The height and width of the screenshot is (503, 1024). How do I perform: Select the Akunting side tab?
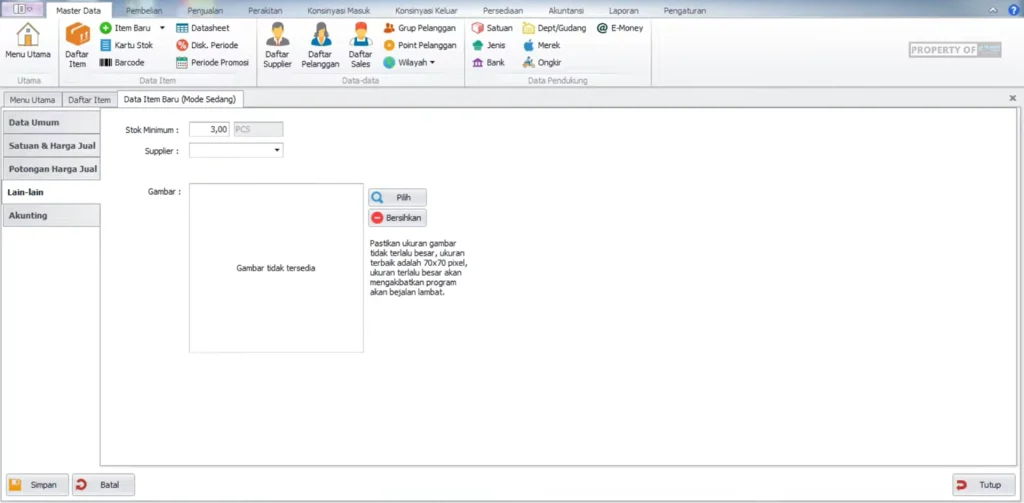51,215
